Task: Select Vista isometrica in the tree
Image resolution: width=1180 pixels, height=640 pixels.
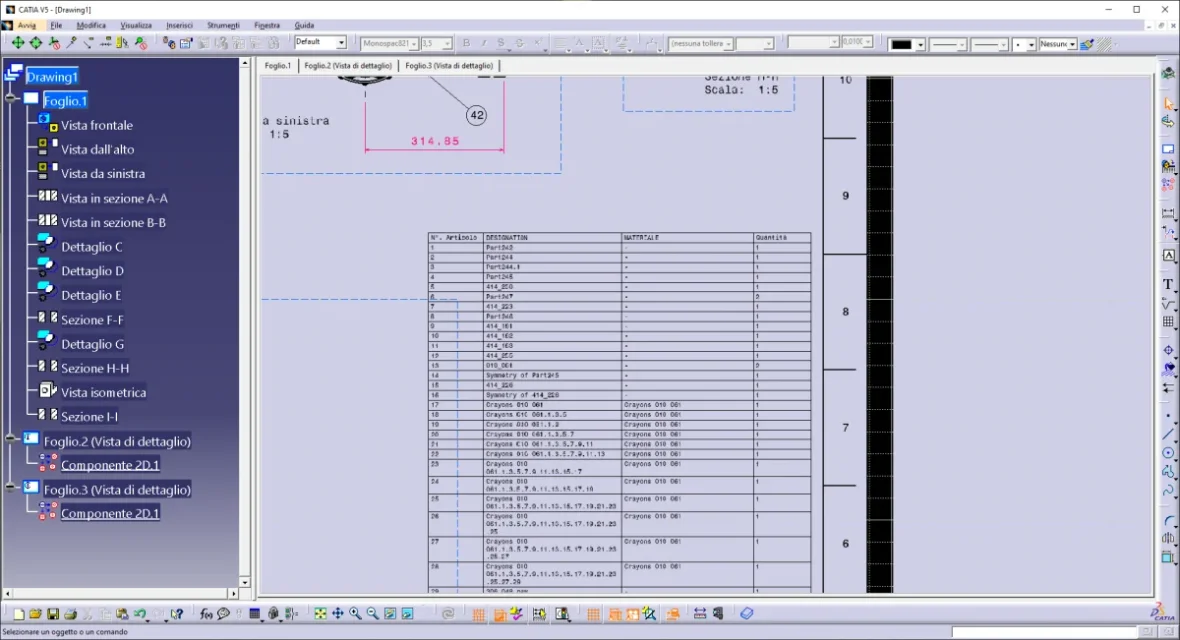Action: coord(103,392)
